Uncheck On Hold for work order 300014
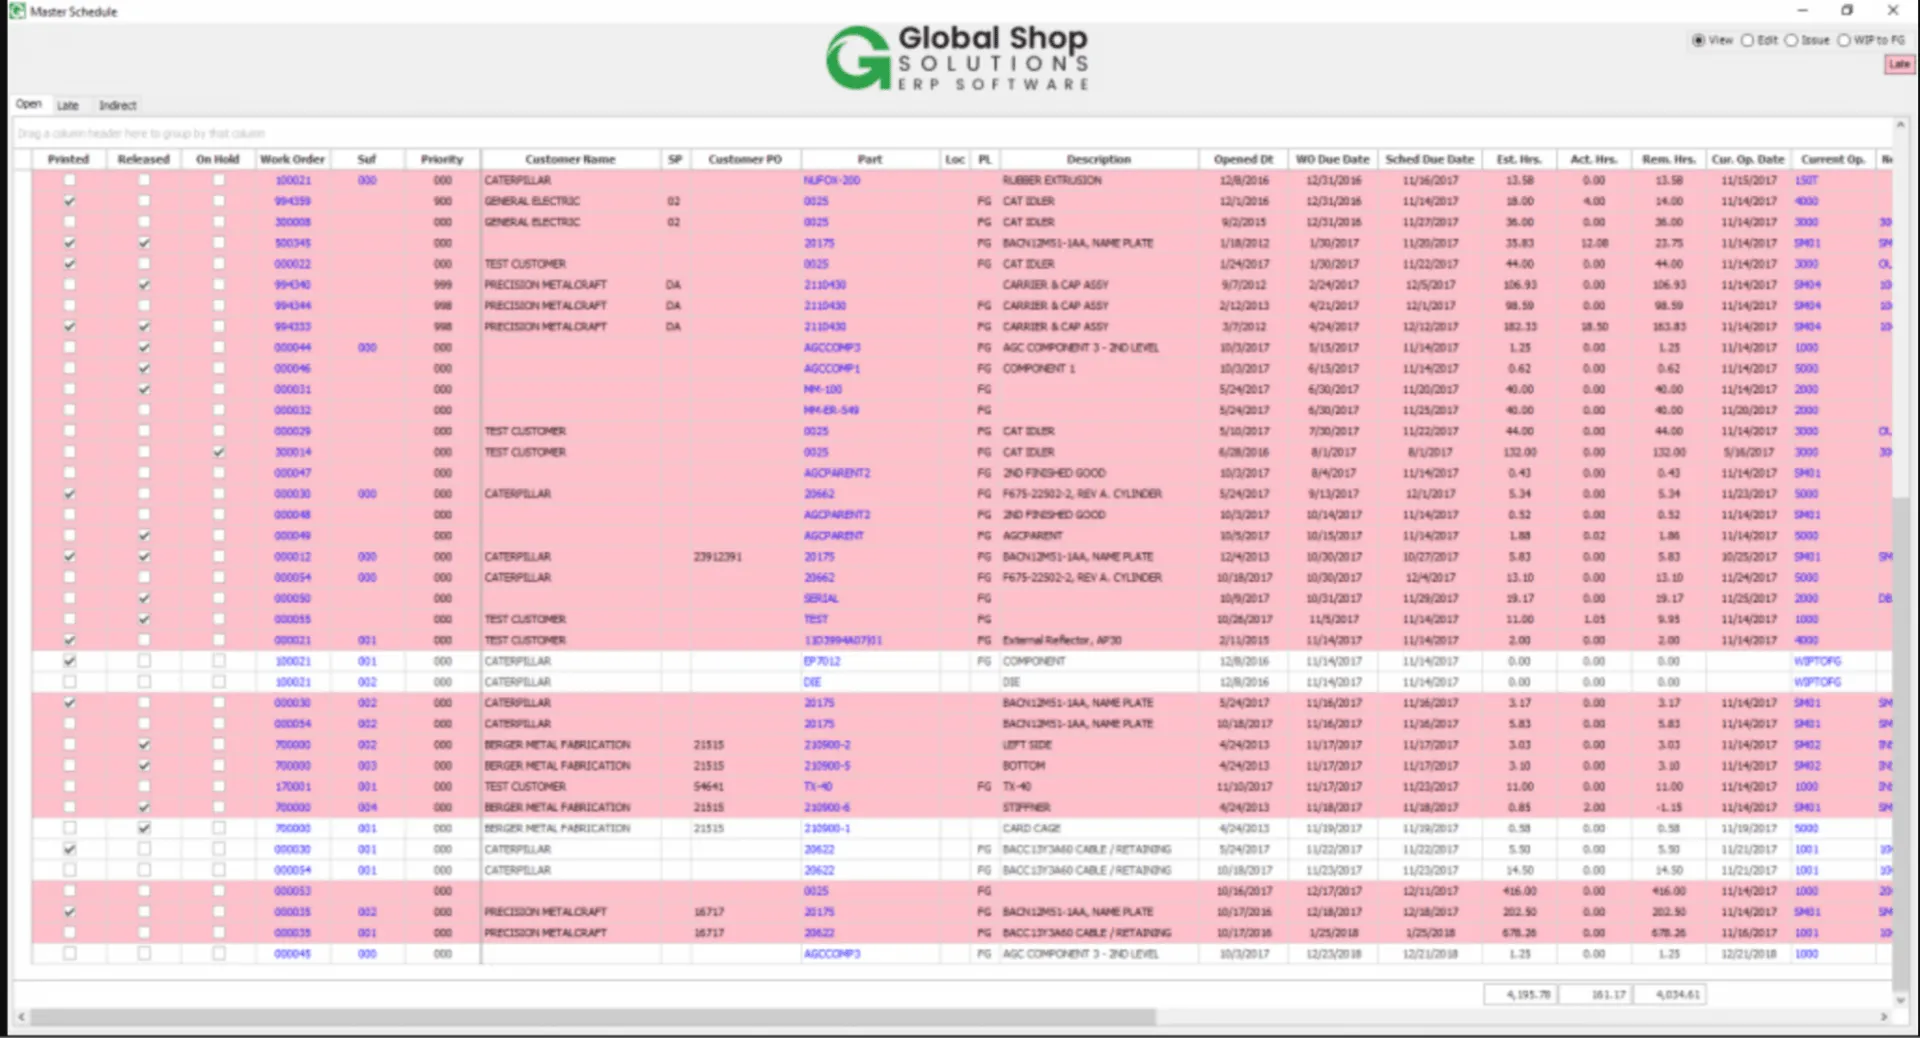The image size is (1920, 1038). (x=219, y=452)
